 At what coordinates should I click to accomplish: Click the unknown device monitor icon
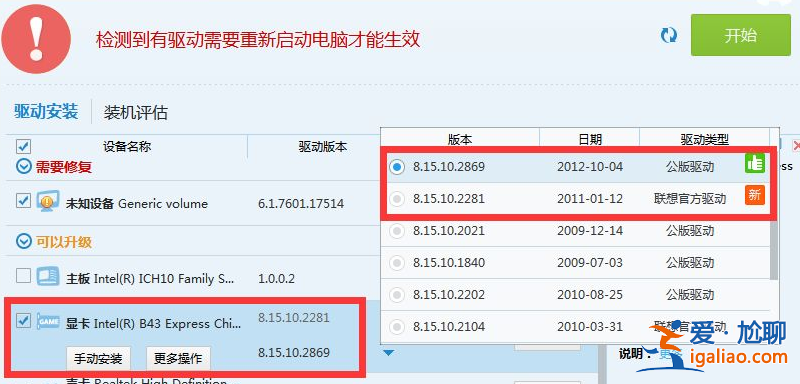(x=48, y=201)
